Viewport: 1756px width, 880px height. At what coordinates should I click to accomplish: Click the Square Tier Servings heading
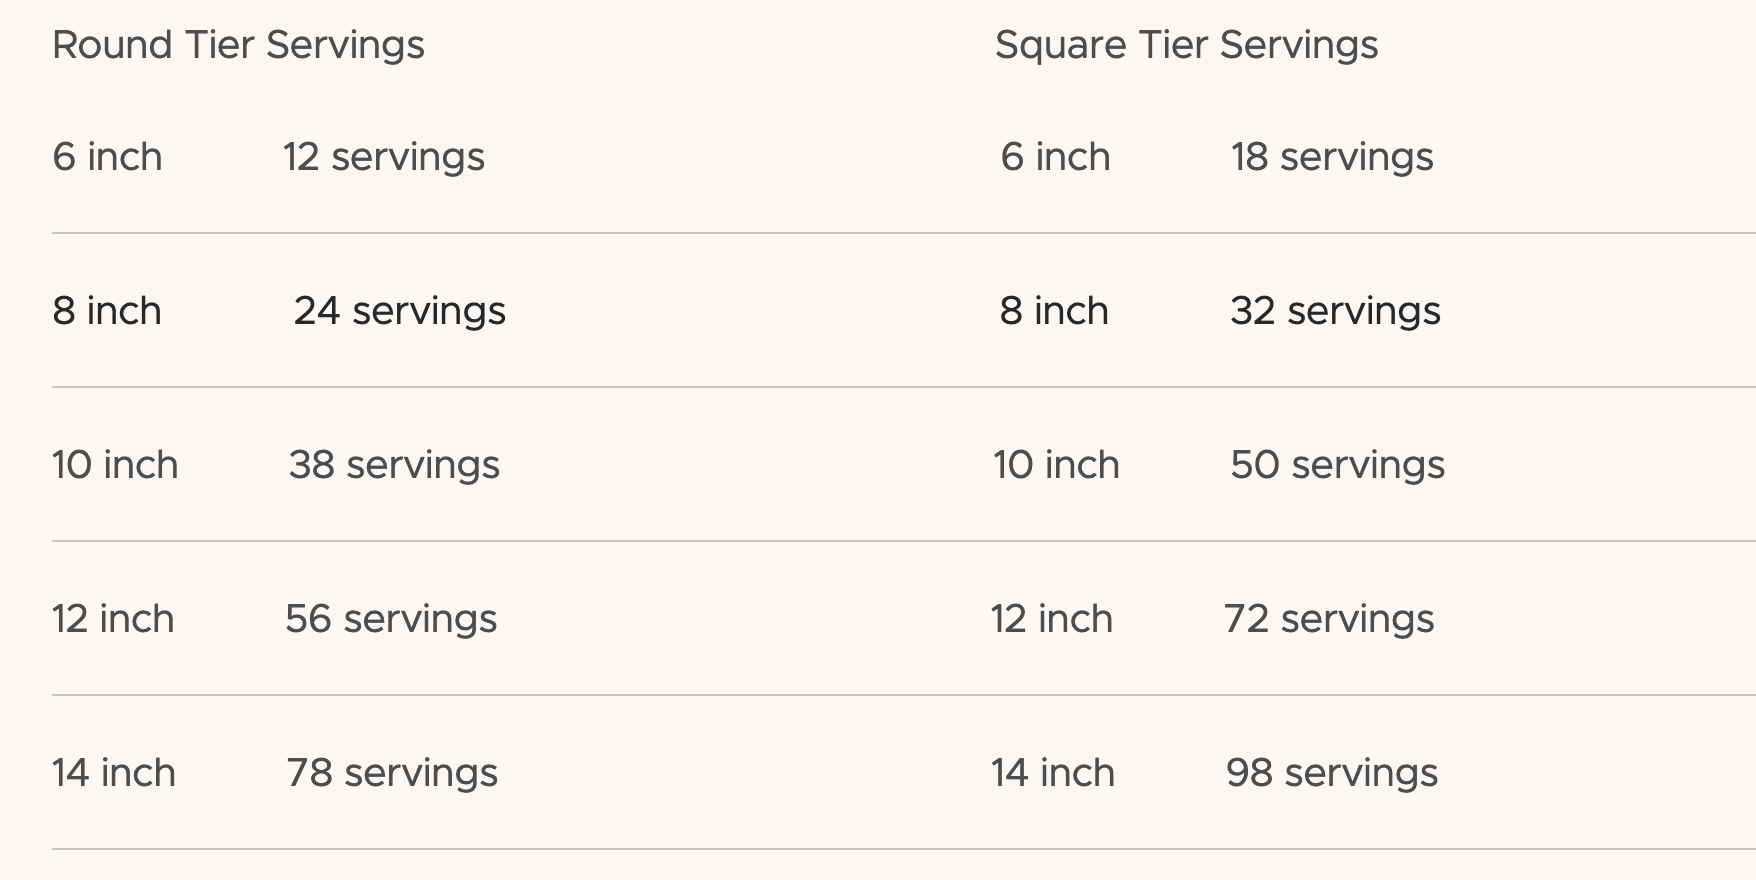[1186, 45]
